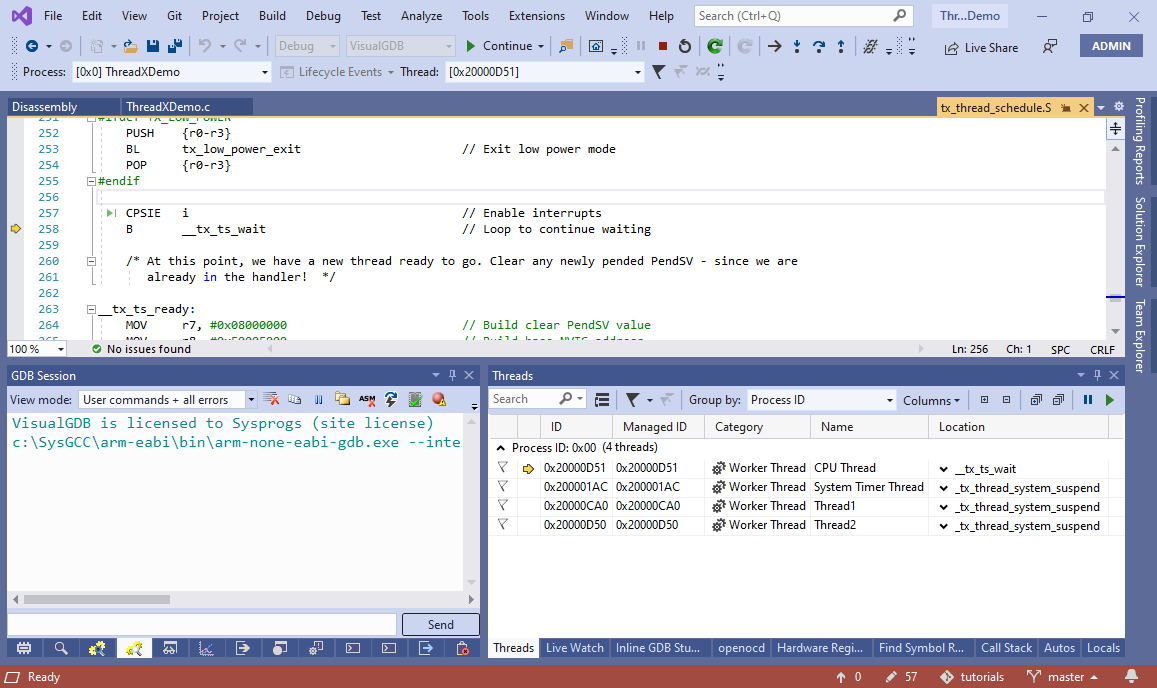Collapse the Process ID: 0x00 group

coord(501,447)
